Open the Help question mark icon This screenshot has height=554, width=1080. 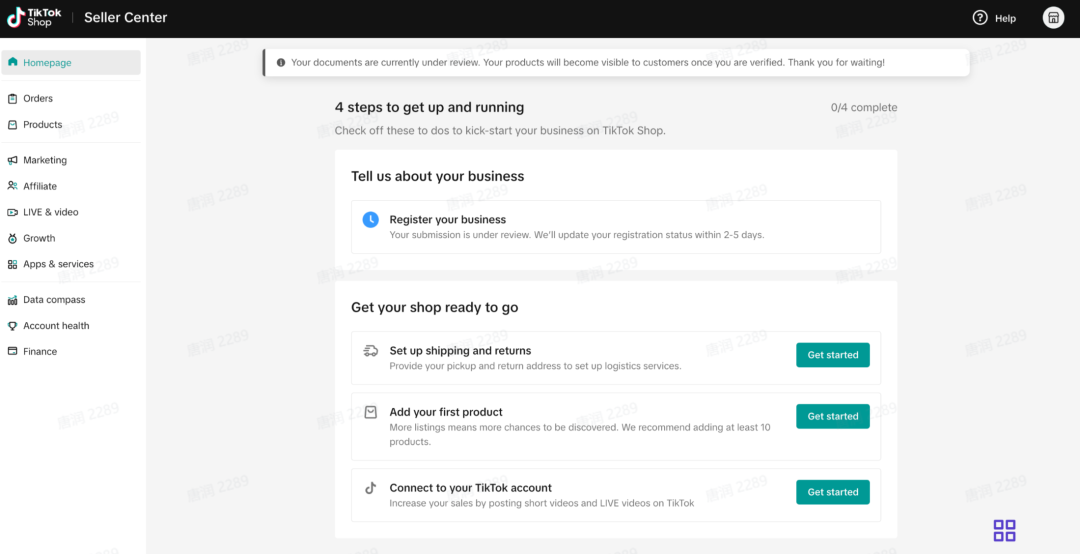980,18
